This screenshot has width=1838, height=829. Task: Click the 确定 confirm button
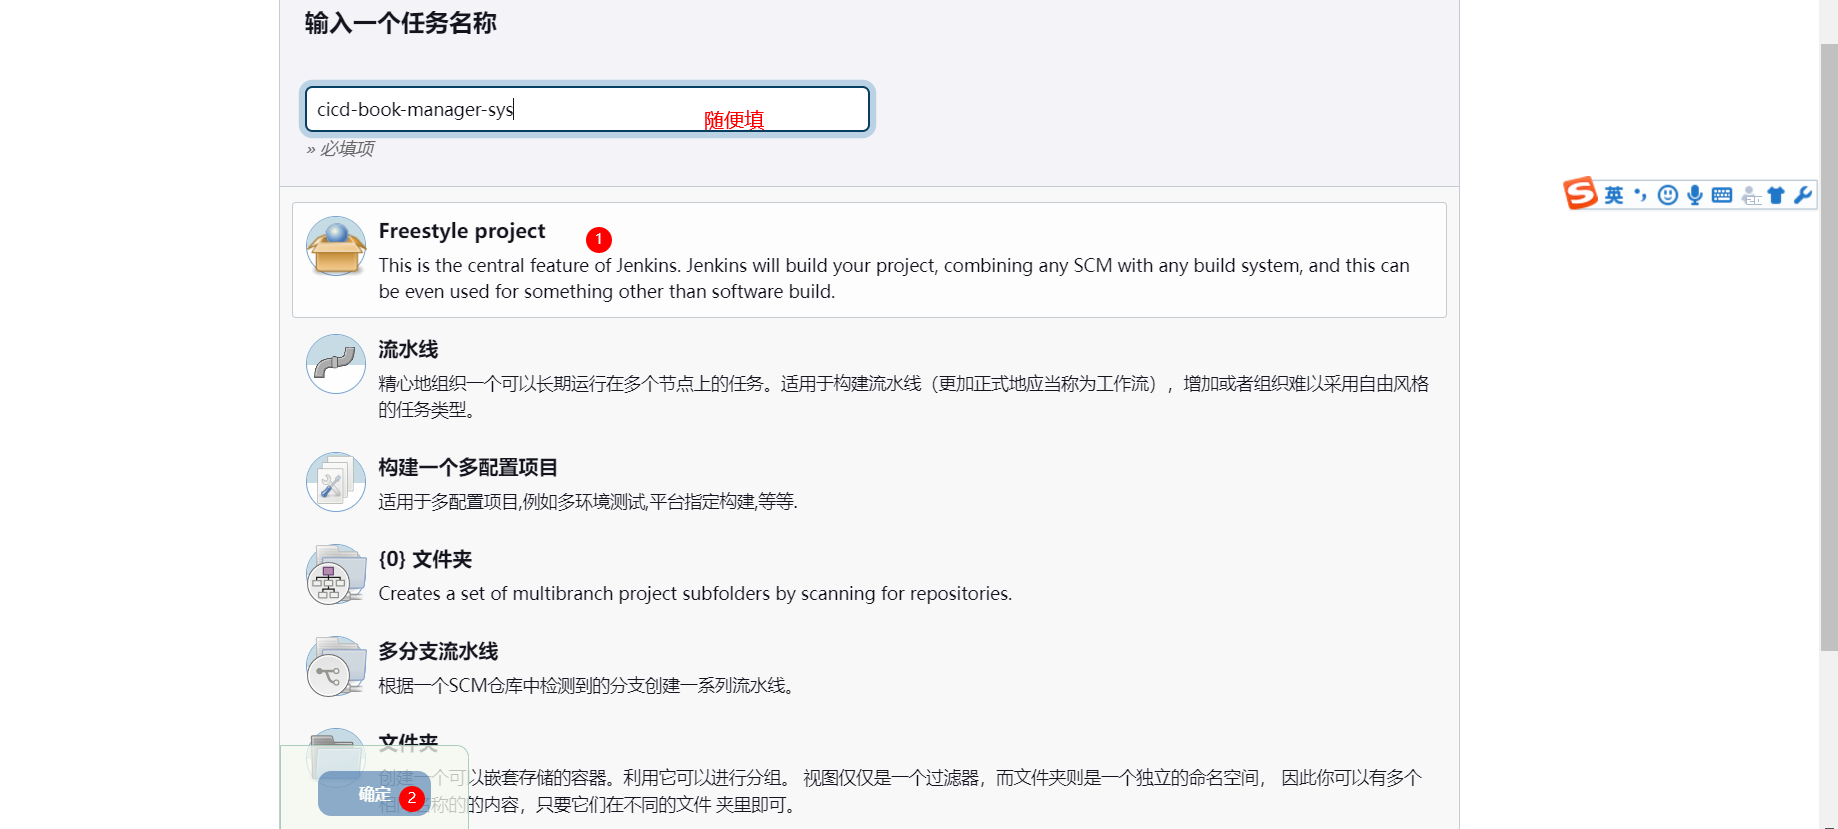[x=374, y=794]
